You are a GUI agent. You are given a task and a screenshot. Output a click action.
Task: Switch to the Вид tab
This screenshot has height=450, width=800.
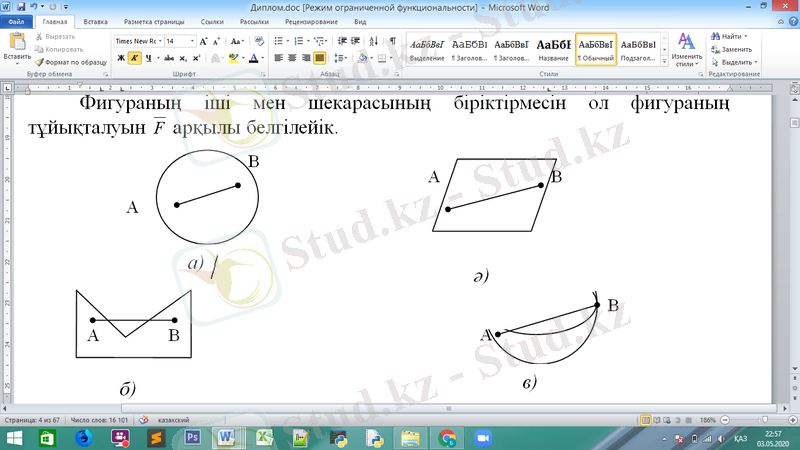coord(360,22)
